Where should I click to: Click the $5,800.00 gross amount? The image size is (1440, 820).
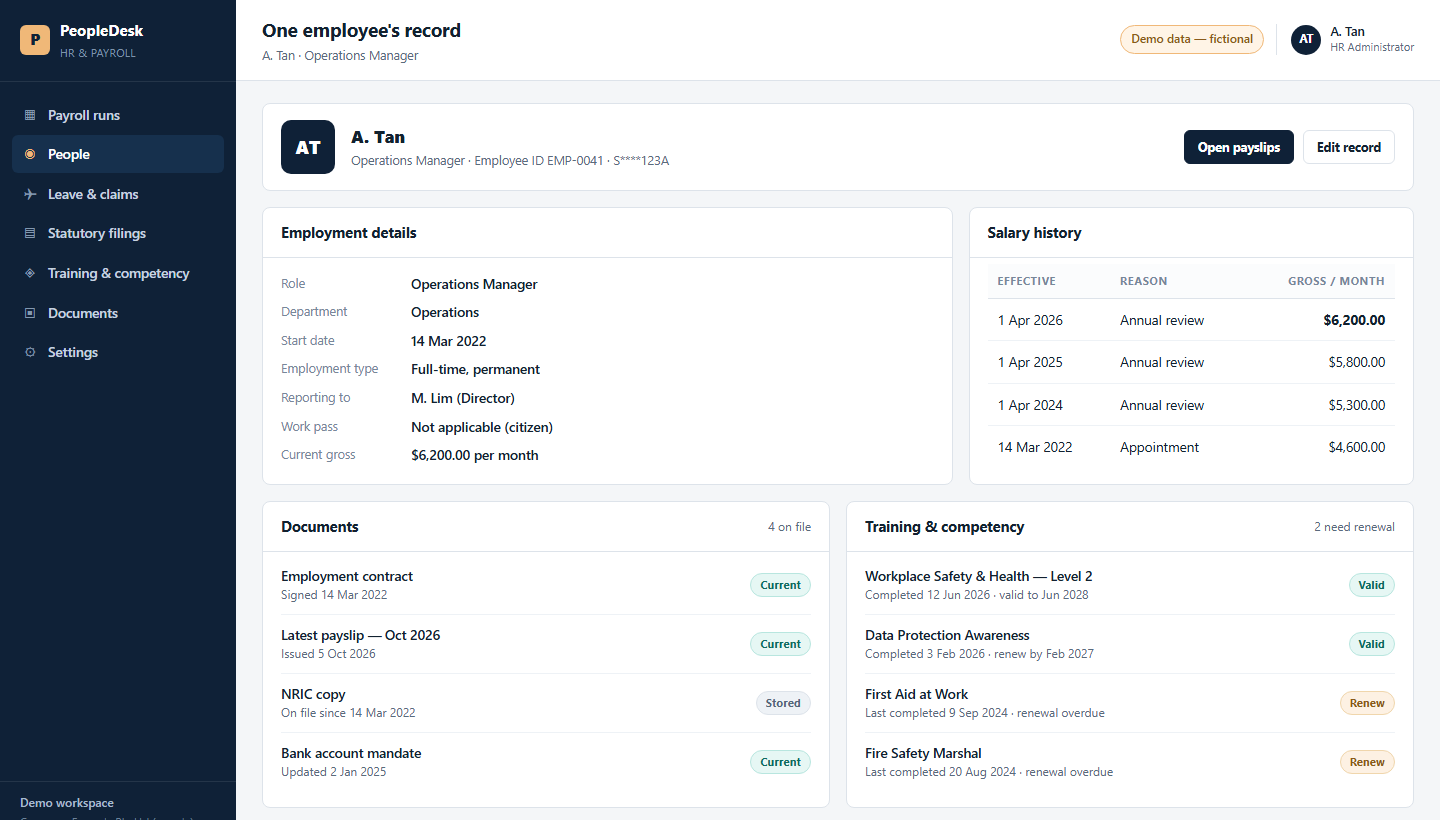click(1357, 362)
